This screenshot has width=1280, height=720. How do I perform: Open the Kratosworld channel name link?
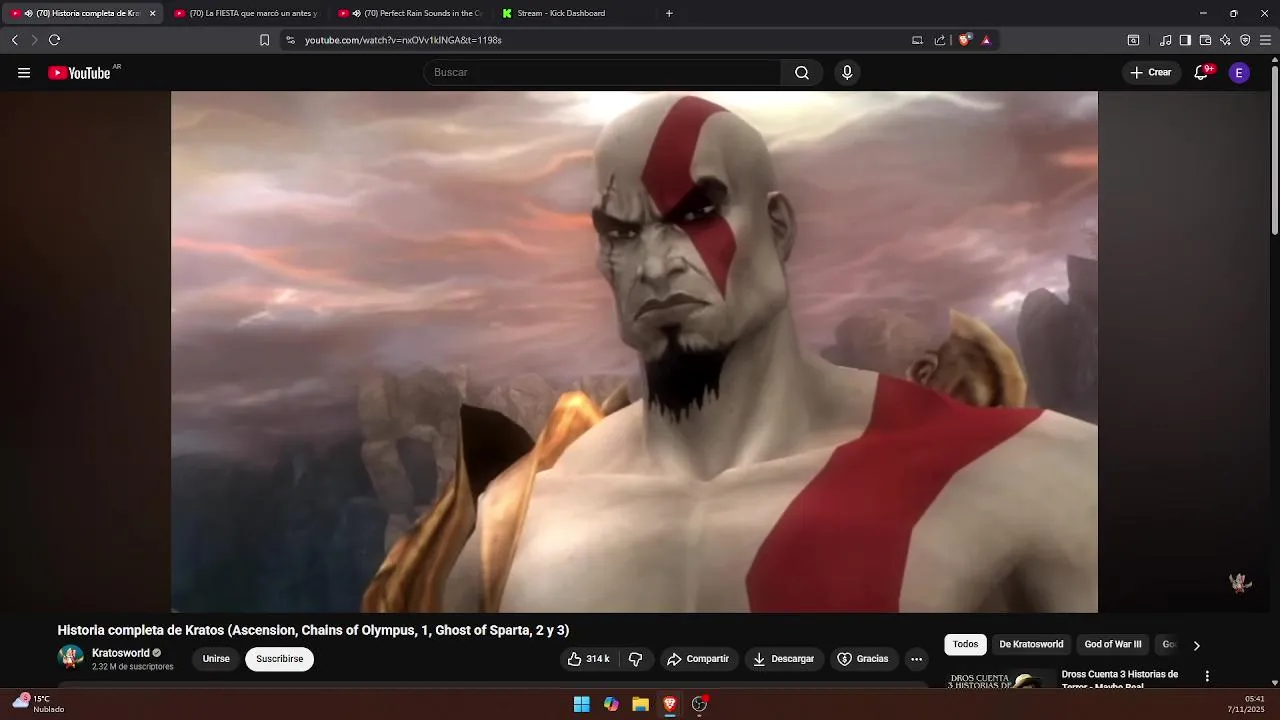pos(120,653)
